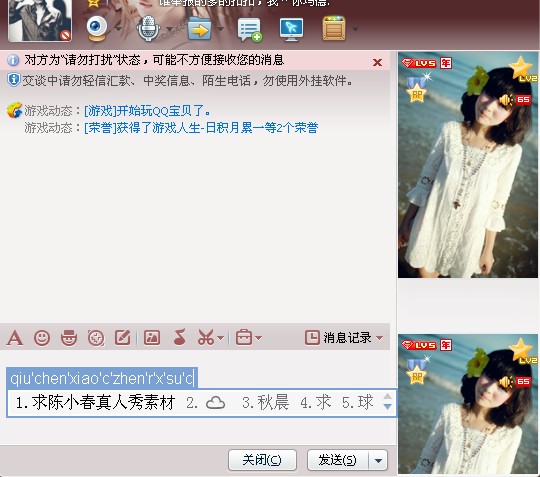This screenshot has width=540, height=477.
Task: Go to the previous IME candidate page
Action: pos(387,396)
